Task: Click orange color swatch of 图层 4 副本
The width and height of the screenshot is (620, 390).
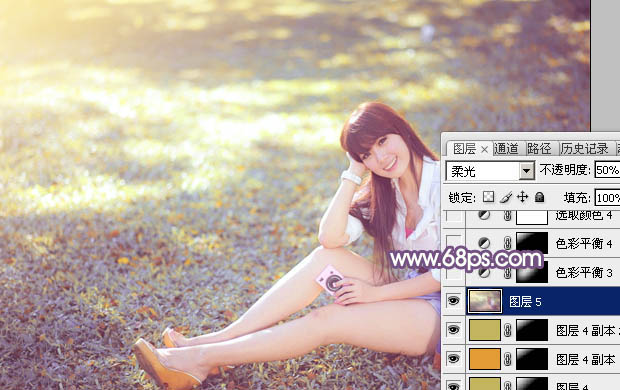Action: click(485, 359)
